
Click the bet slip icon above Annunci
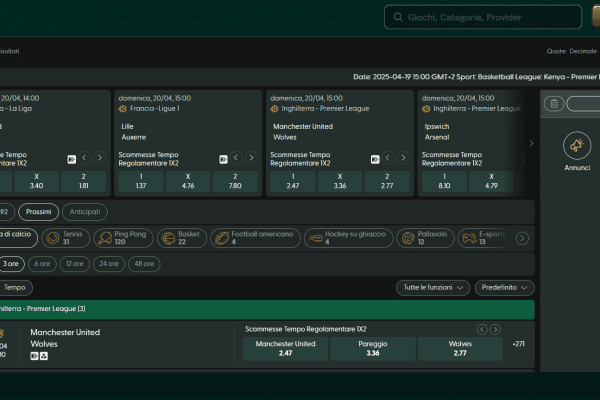point(554,104)
